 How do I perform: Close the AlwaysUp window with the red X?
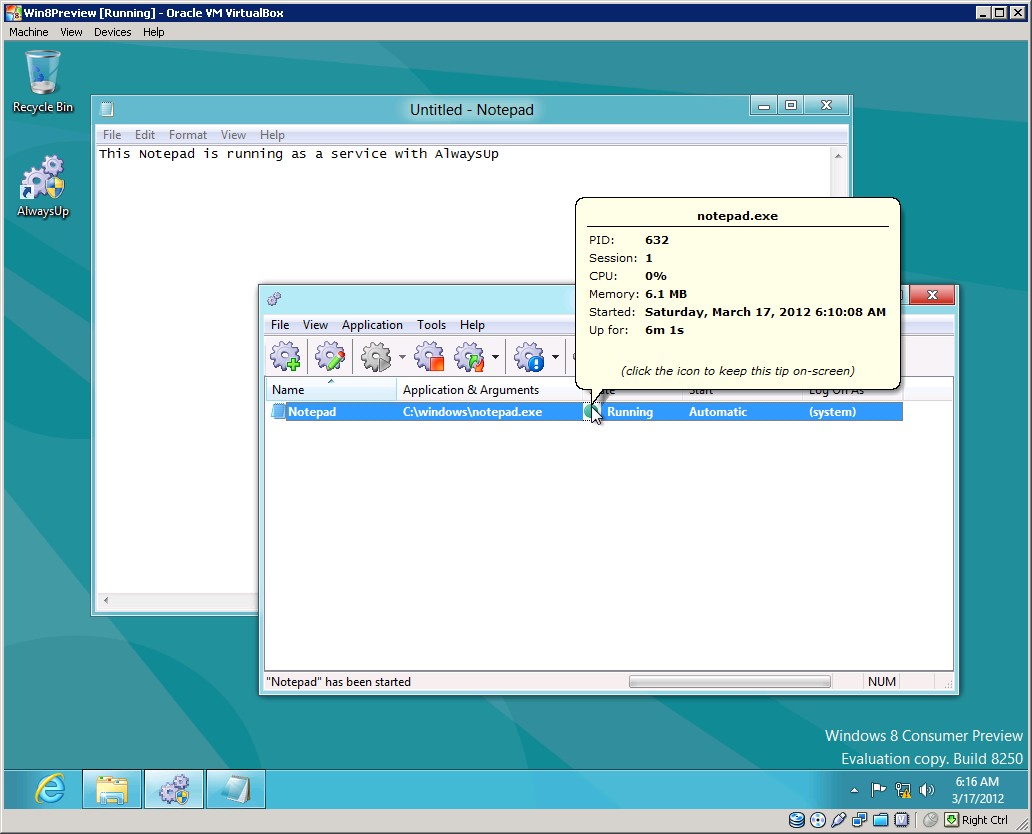click(932, 294)
